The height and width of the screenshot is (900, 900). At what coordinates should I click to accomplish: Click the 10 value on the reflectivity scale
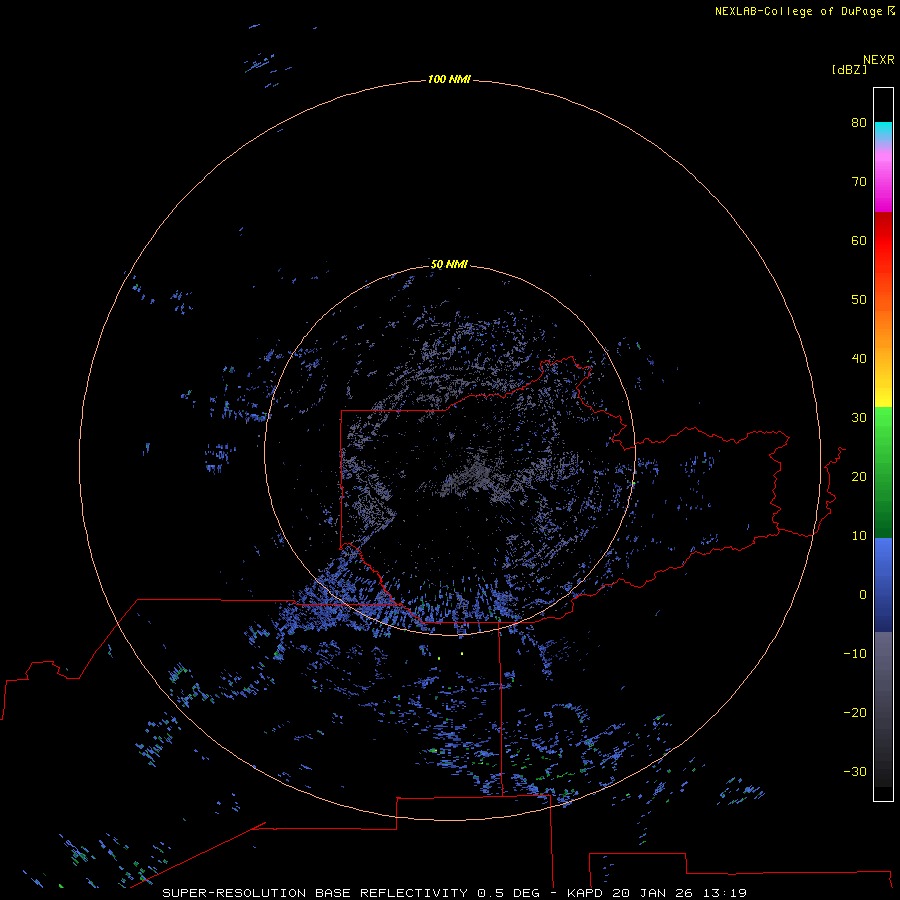tap(859, 536)
